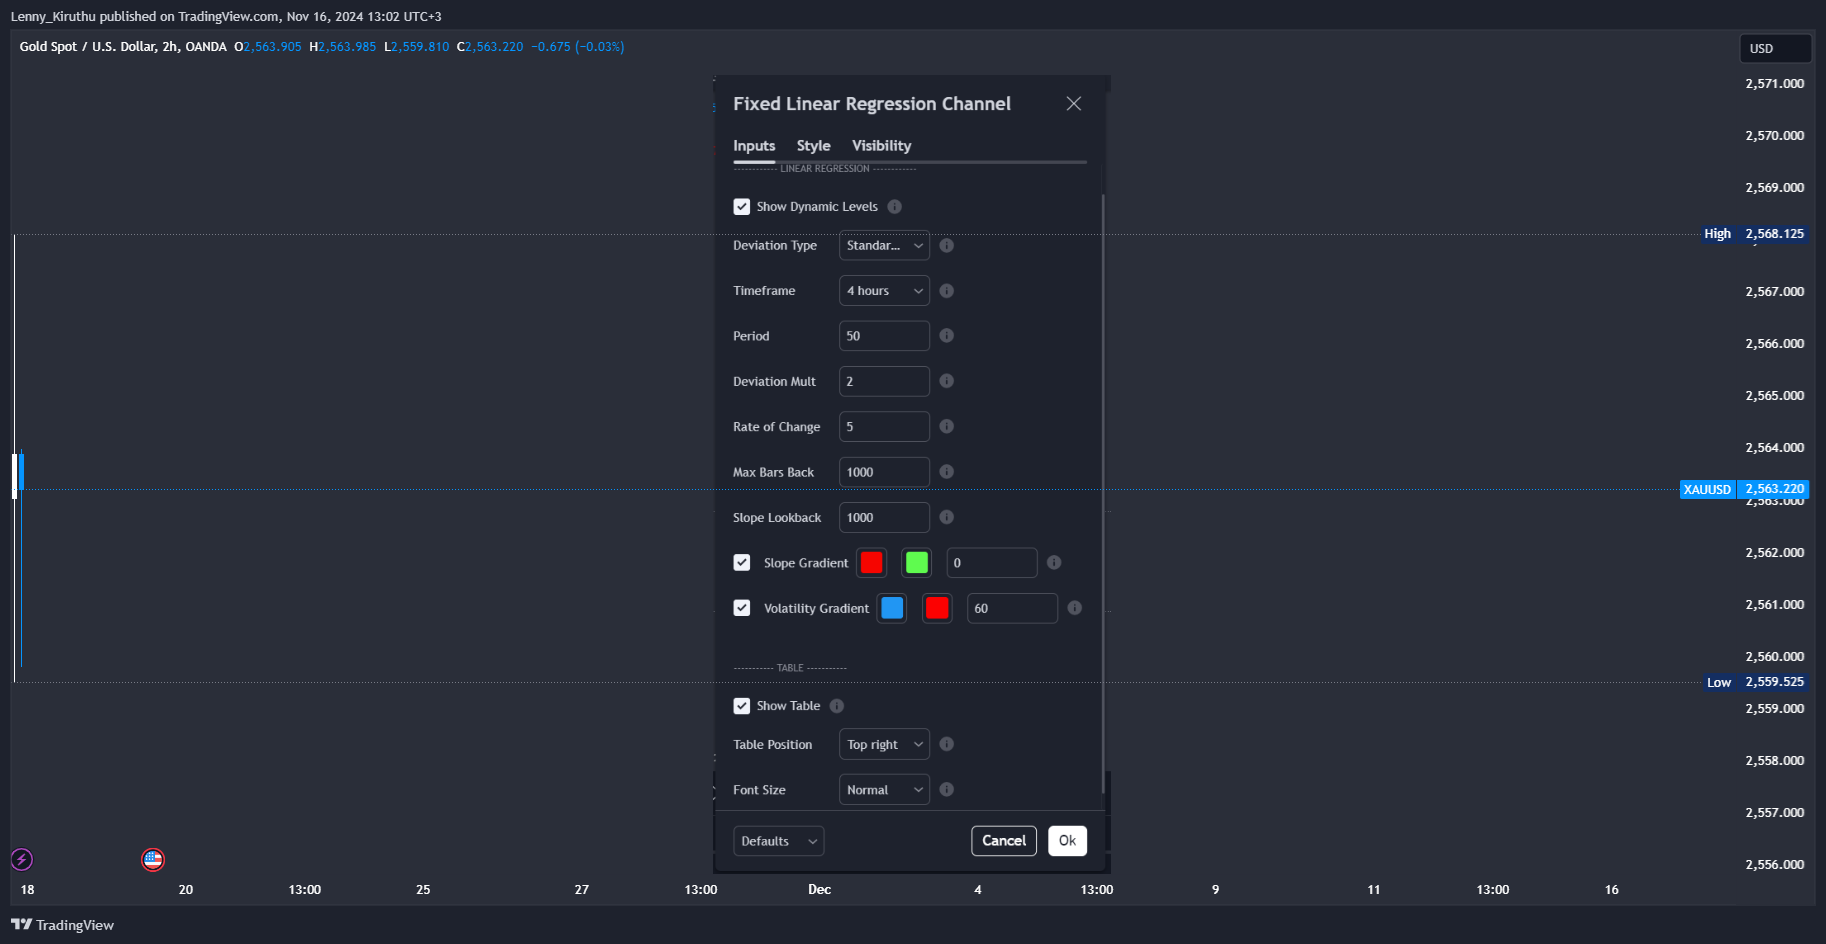Click info icon next to Show Table
Image resolution: width=1826 pixels, height=944 pixels.
[837, 706]
